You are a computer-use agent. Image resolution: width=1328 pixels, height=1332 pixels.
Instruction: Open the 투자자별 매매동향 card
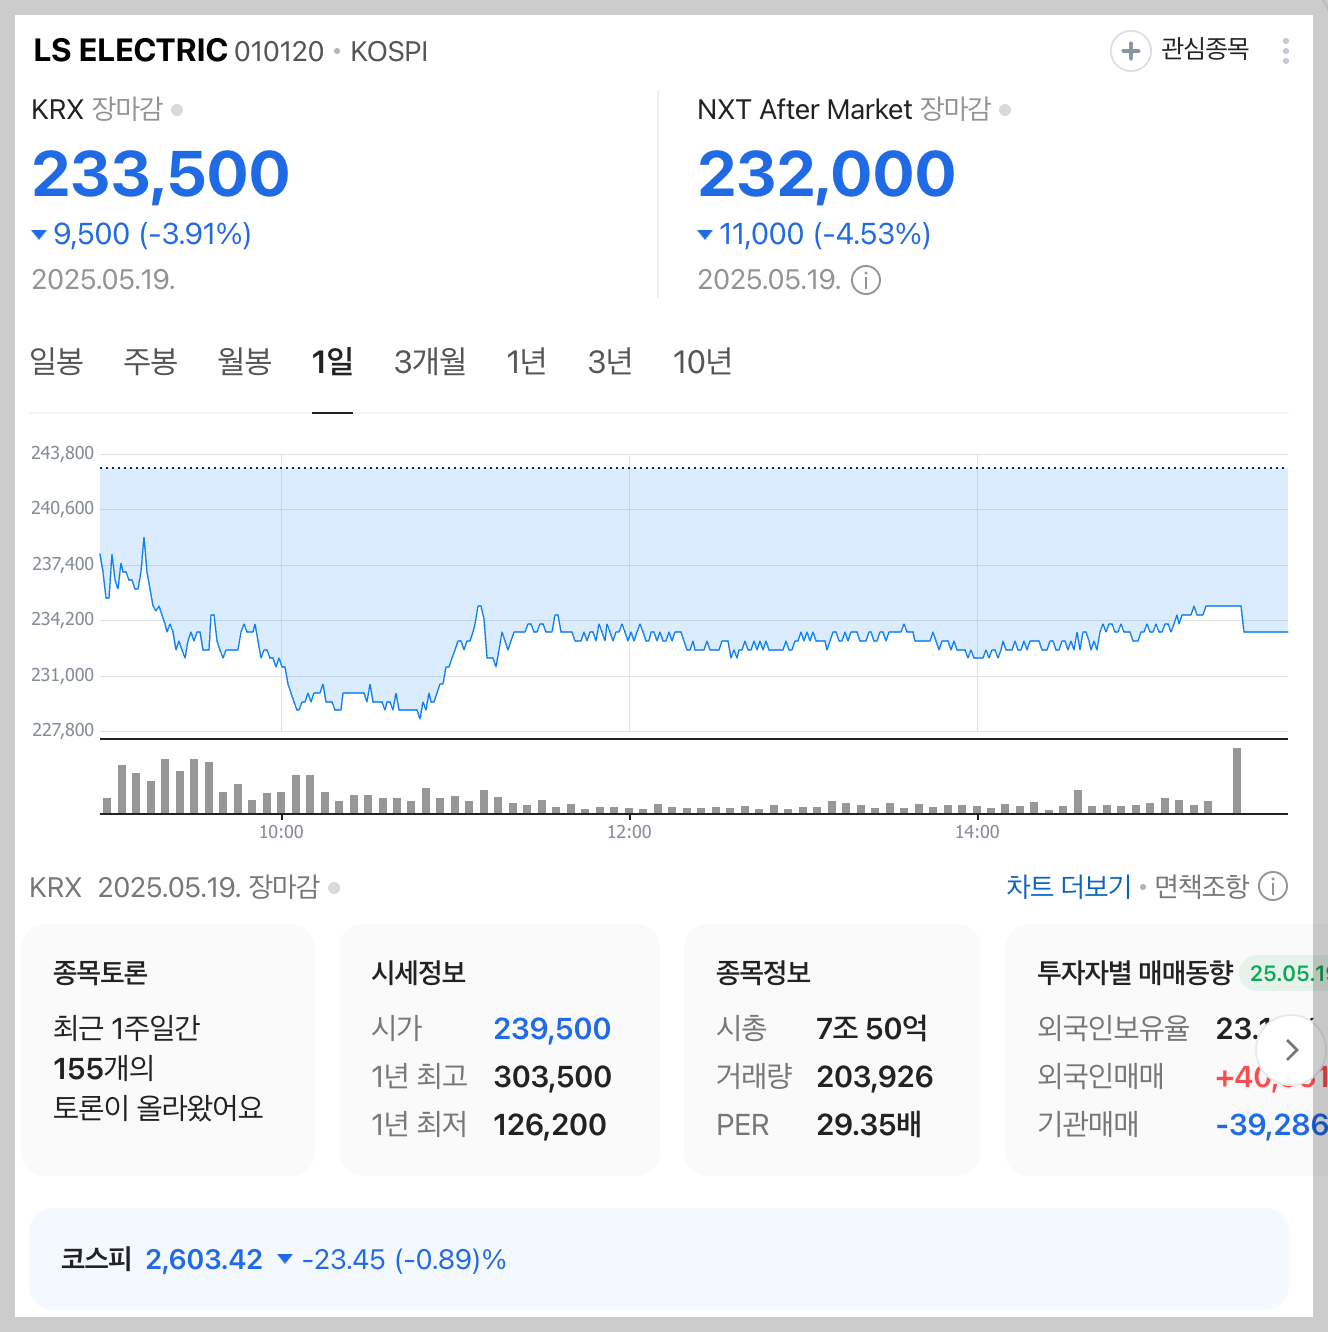coord(1166,1050)
